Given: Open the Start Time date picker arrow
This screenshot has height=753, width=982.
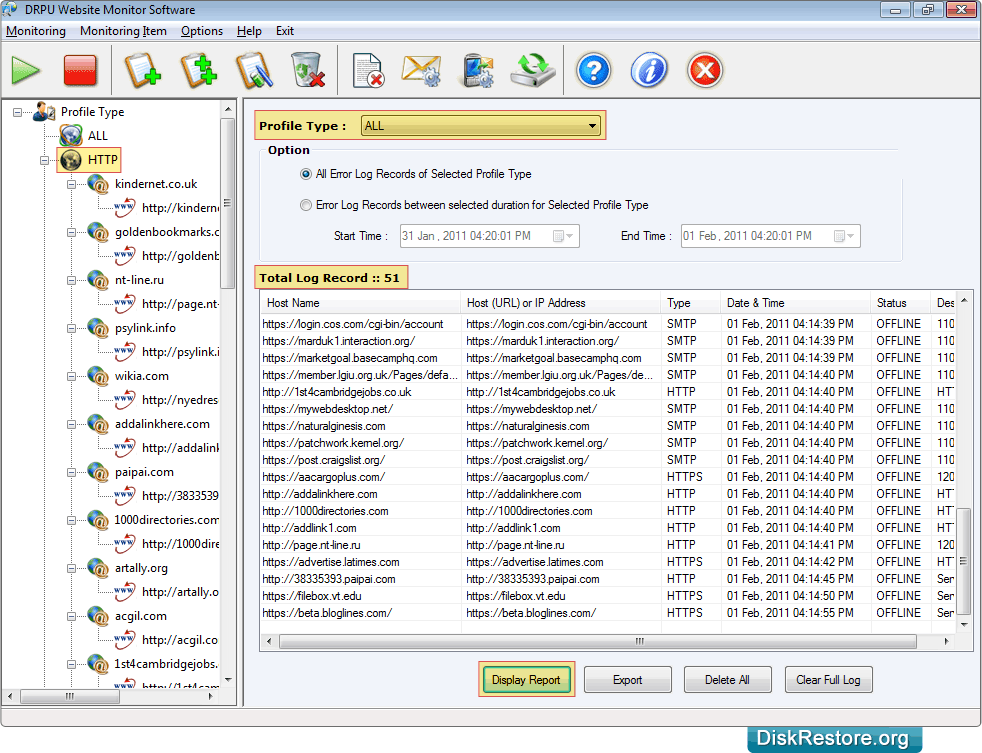Looking at the screenshot, I should coord(569,236).
